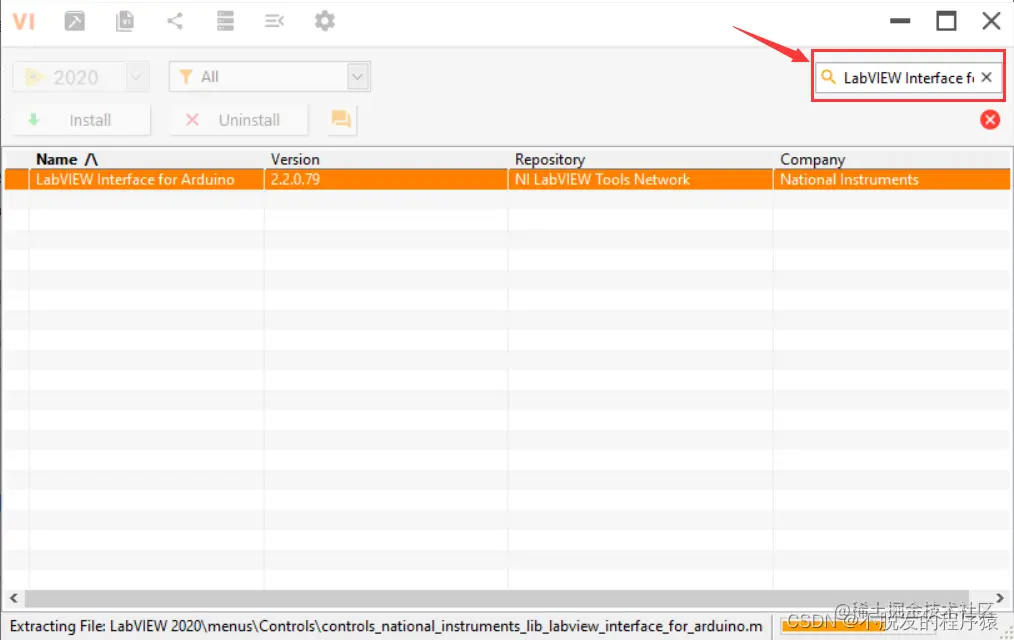The height and width of the screenshot is (640, 1014).
Task: Click the horizontal scrollbar right arrow
Action: [1000, 598]
